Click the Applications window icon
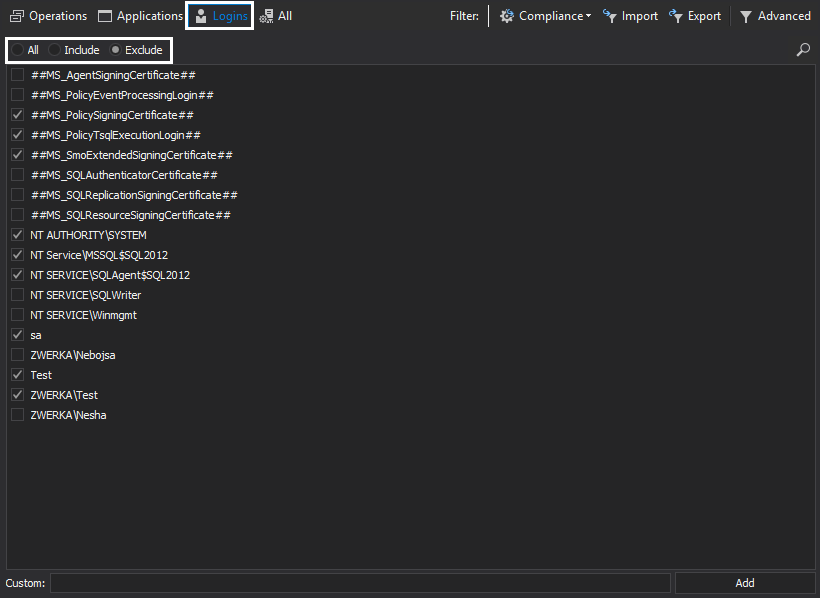The height and width of the screenshot is (598, 820). 105,16
